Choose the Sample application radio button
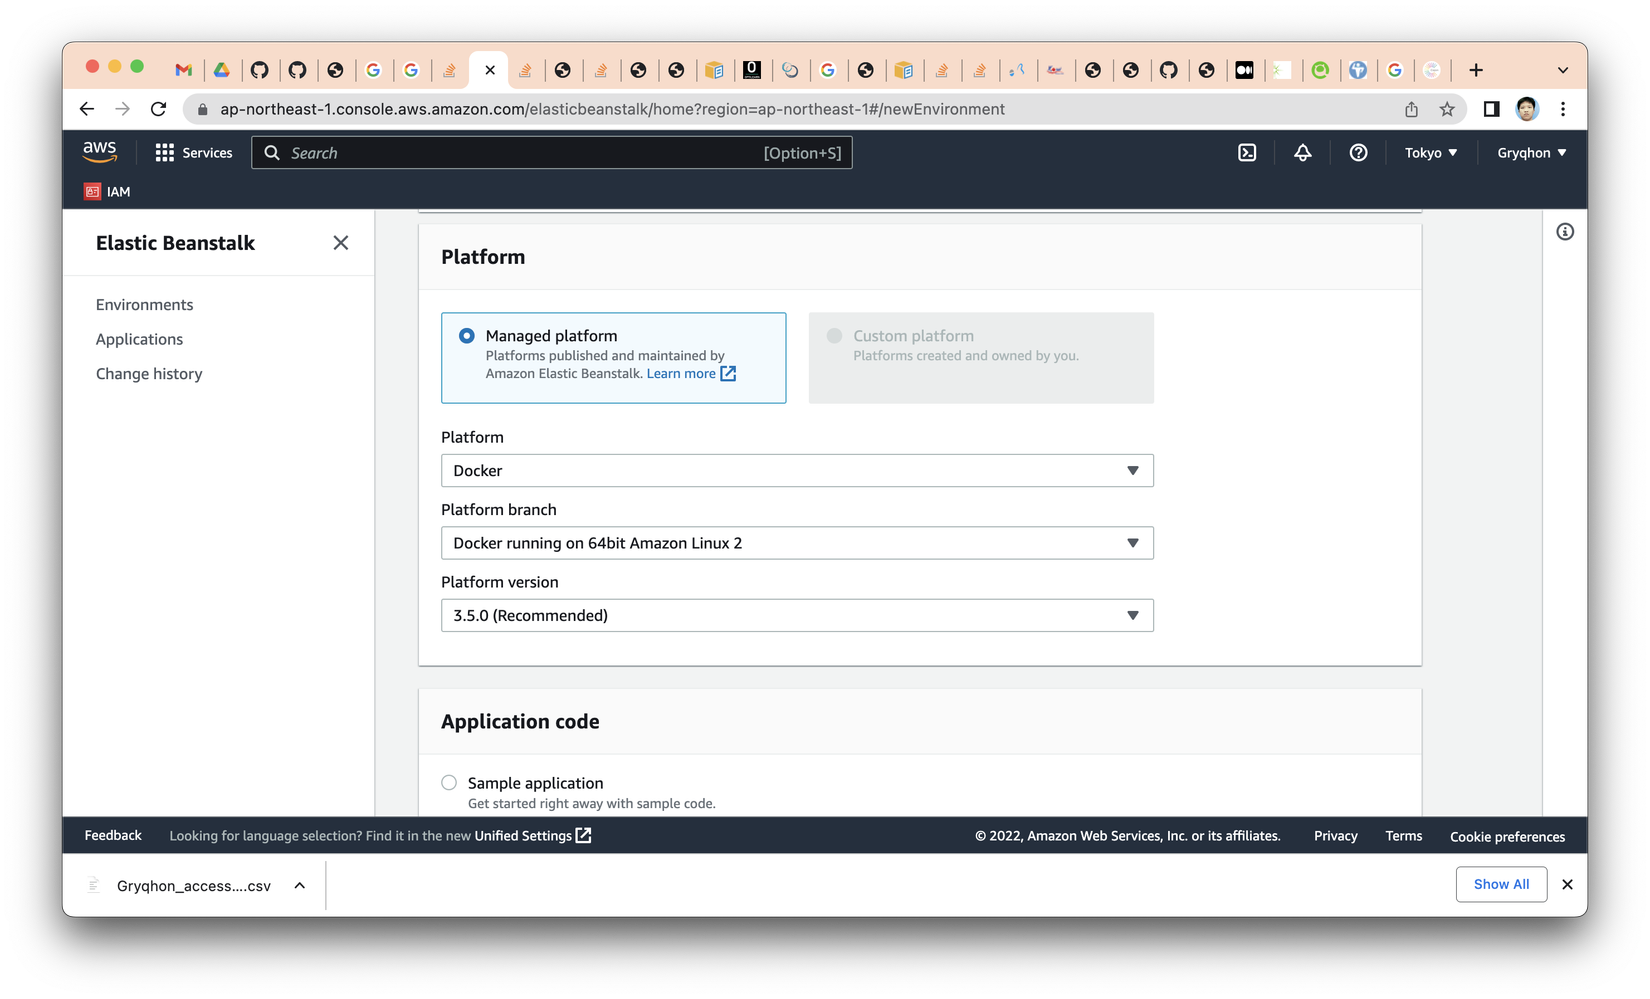 pyautogui.click(x=449, y=783)
